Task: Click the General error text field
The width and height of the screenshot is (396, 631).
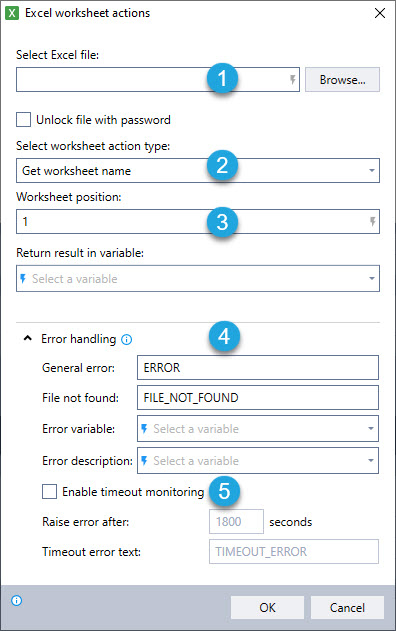Action: point(258,367)
